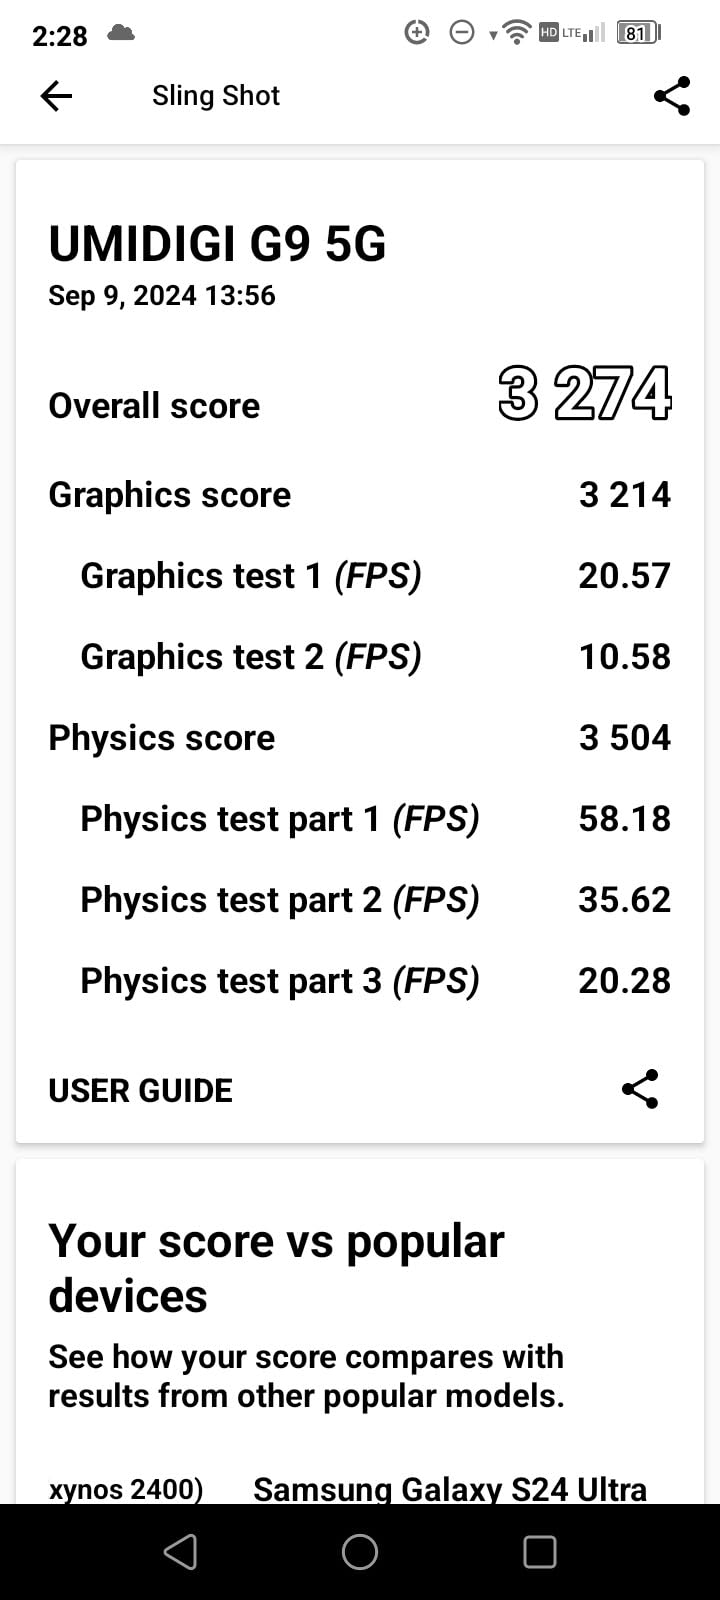
Task: Tap the Sling Shot title text
Action: click(x=216, y=96)
